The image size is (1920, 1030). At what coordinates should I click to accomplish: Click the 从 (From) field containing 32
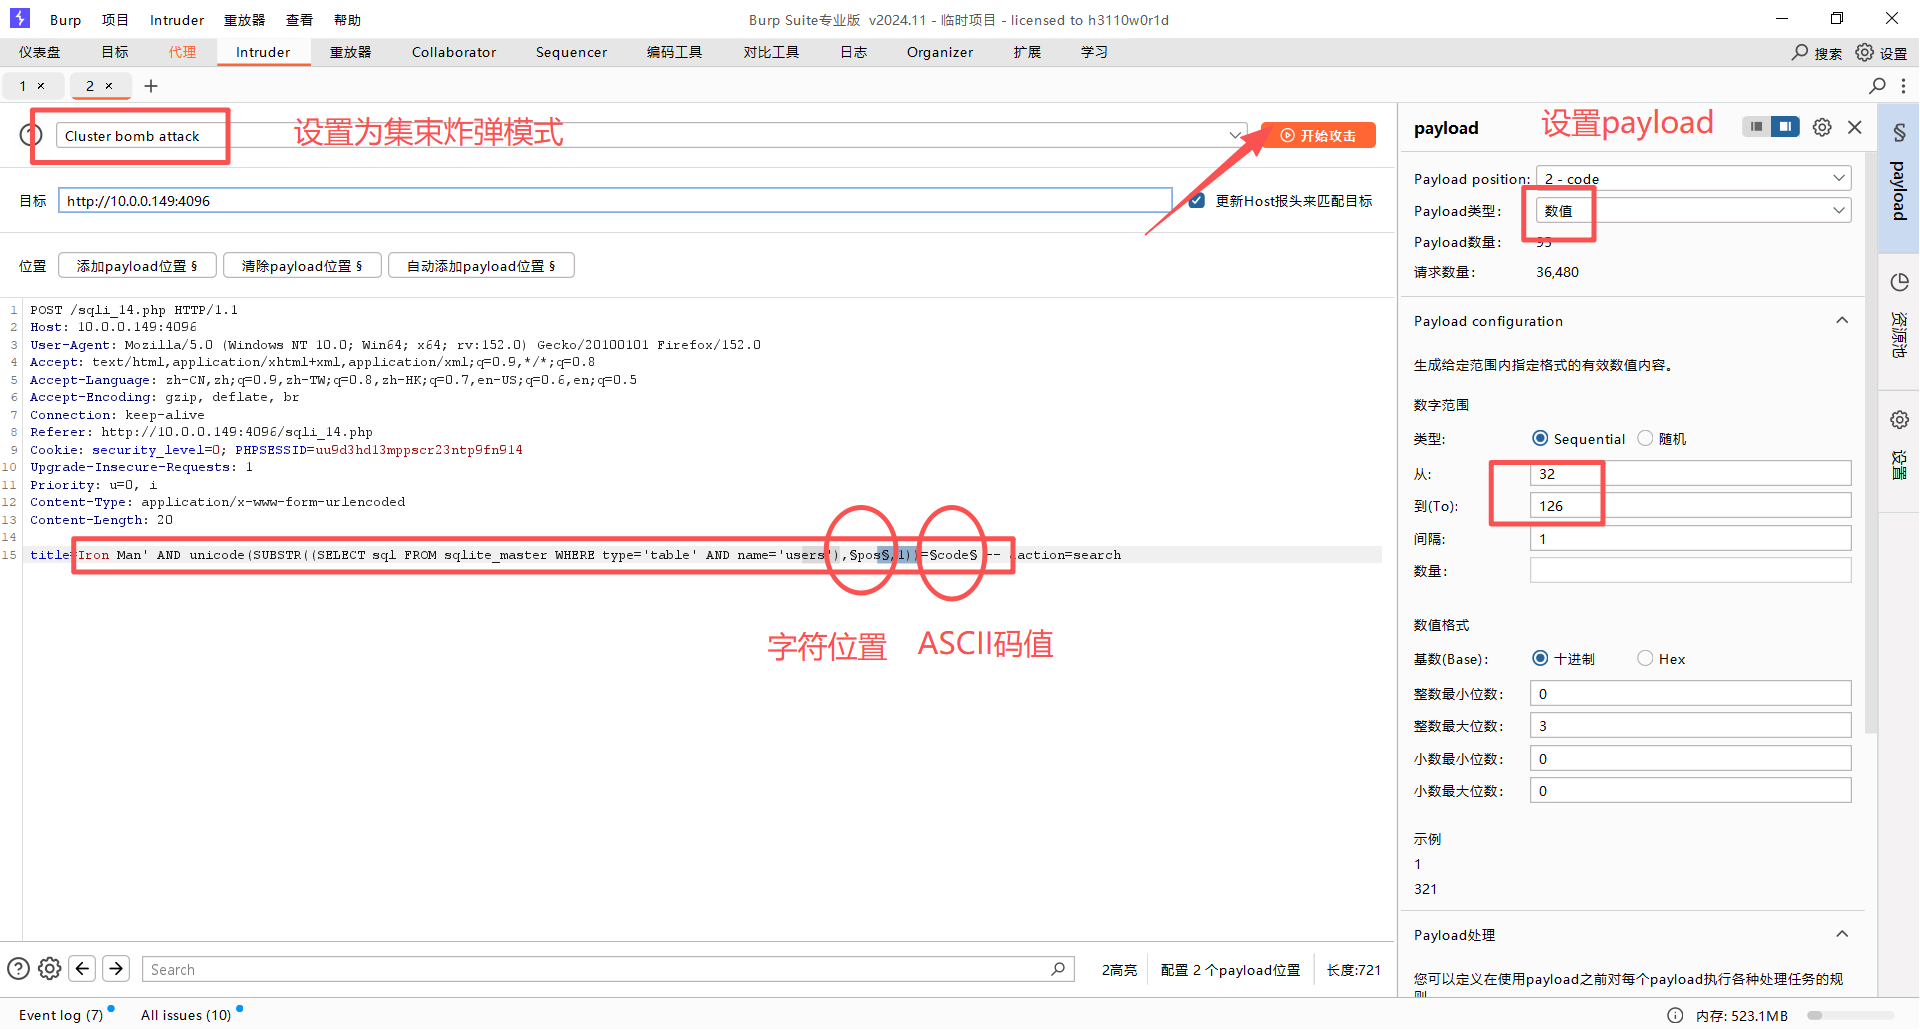1690,473
